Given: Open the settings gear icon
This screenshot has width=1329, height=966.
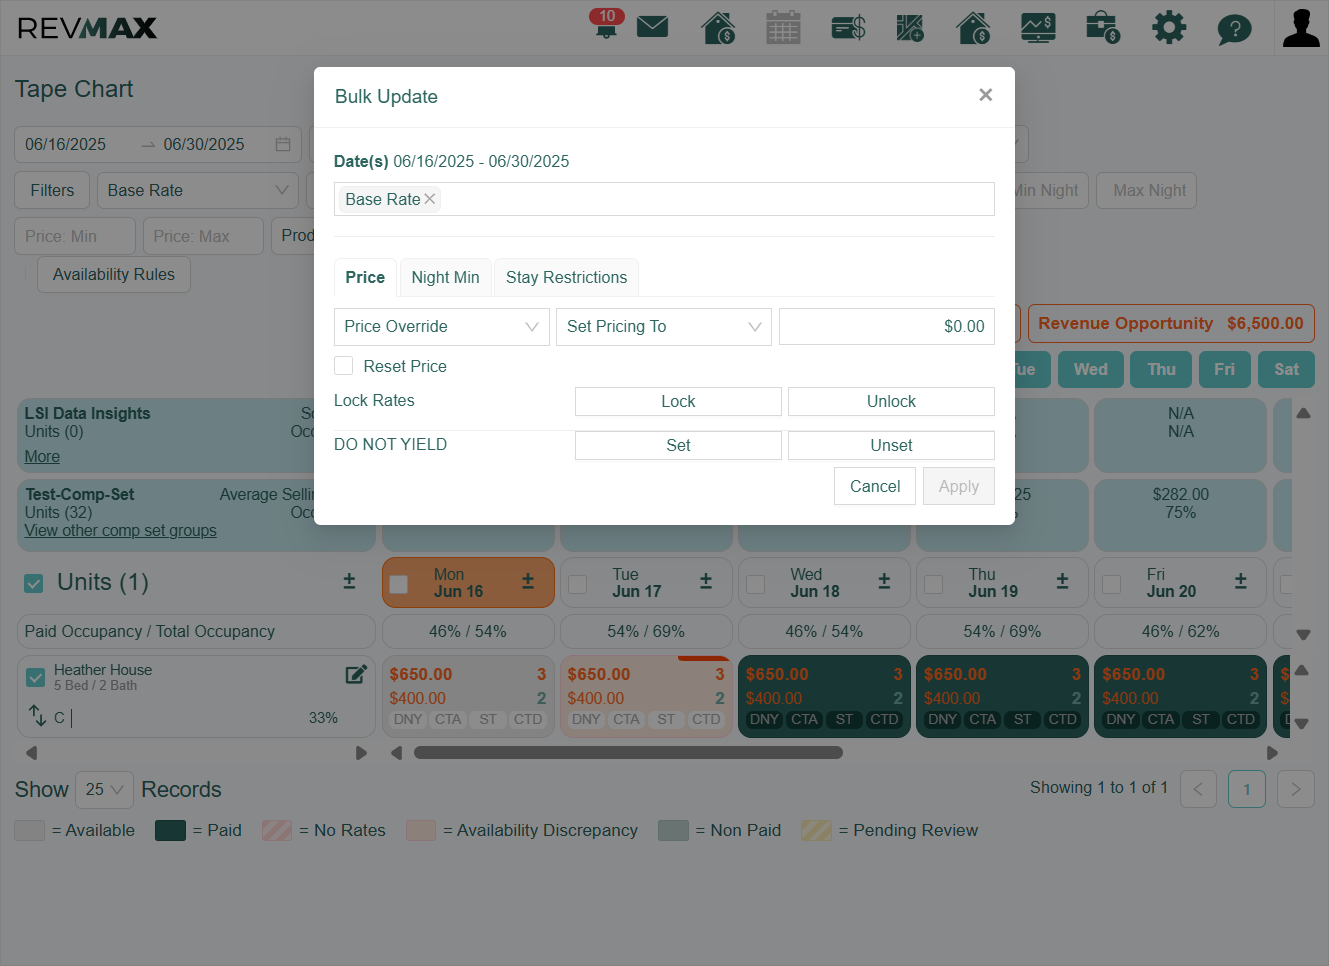Looking at the screenshot, I should 1168,27.
